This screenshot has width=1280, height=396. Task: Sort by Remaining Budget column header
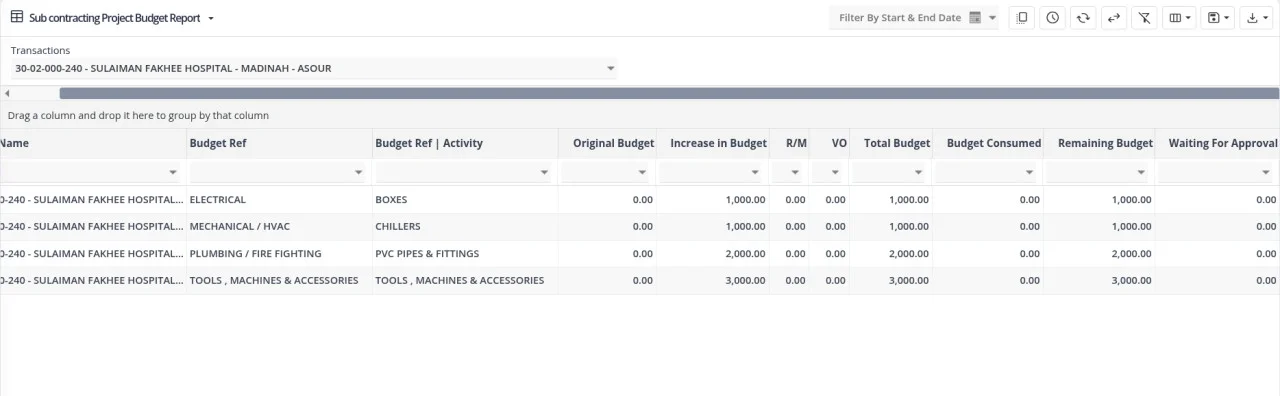point(1105,143)
